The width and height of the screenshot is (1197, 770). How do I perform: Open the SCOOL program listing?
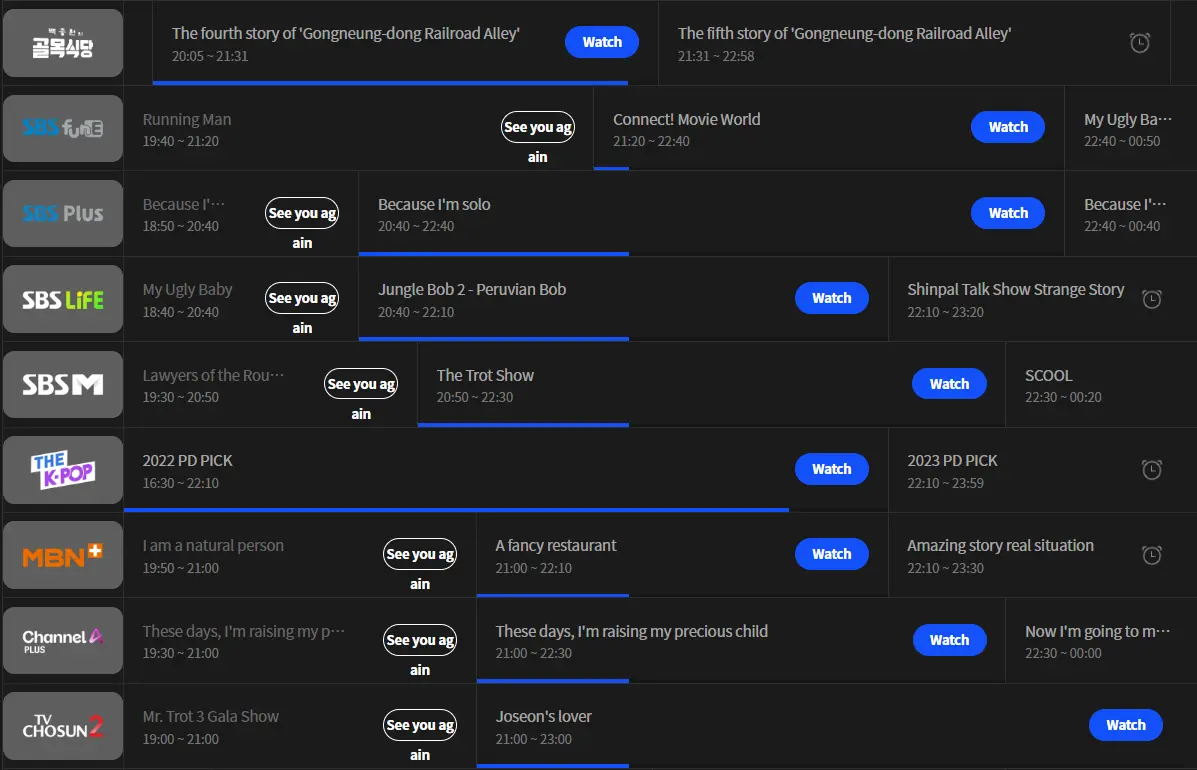click(x=1101, y=385)
